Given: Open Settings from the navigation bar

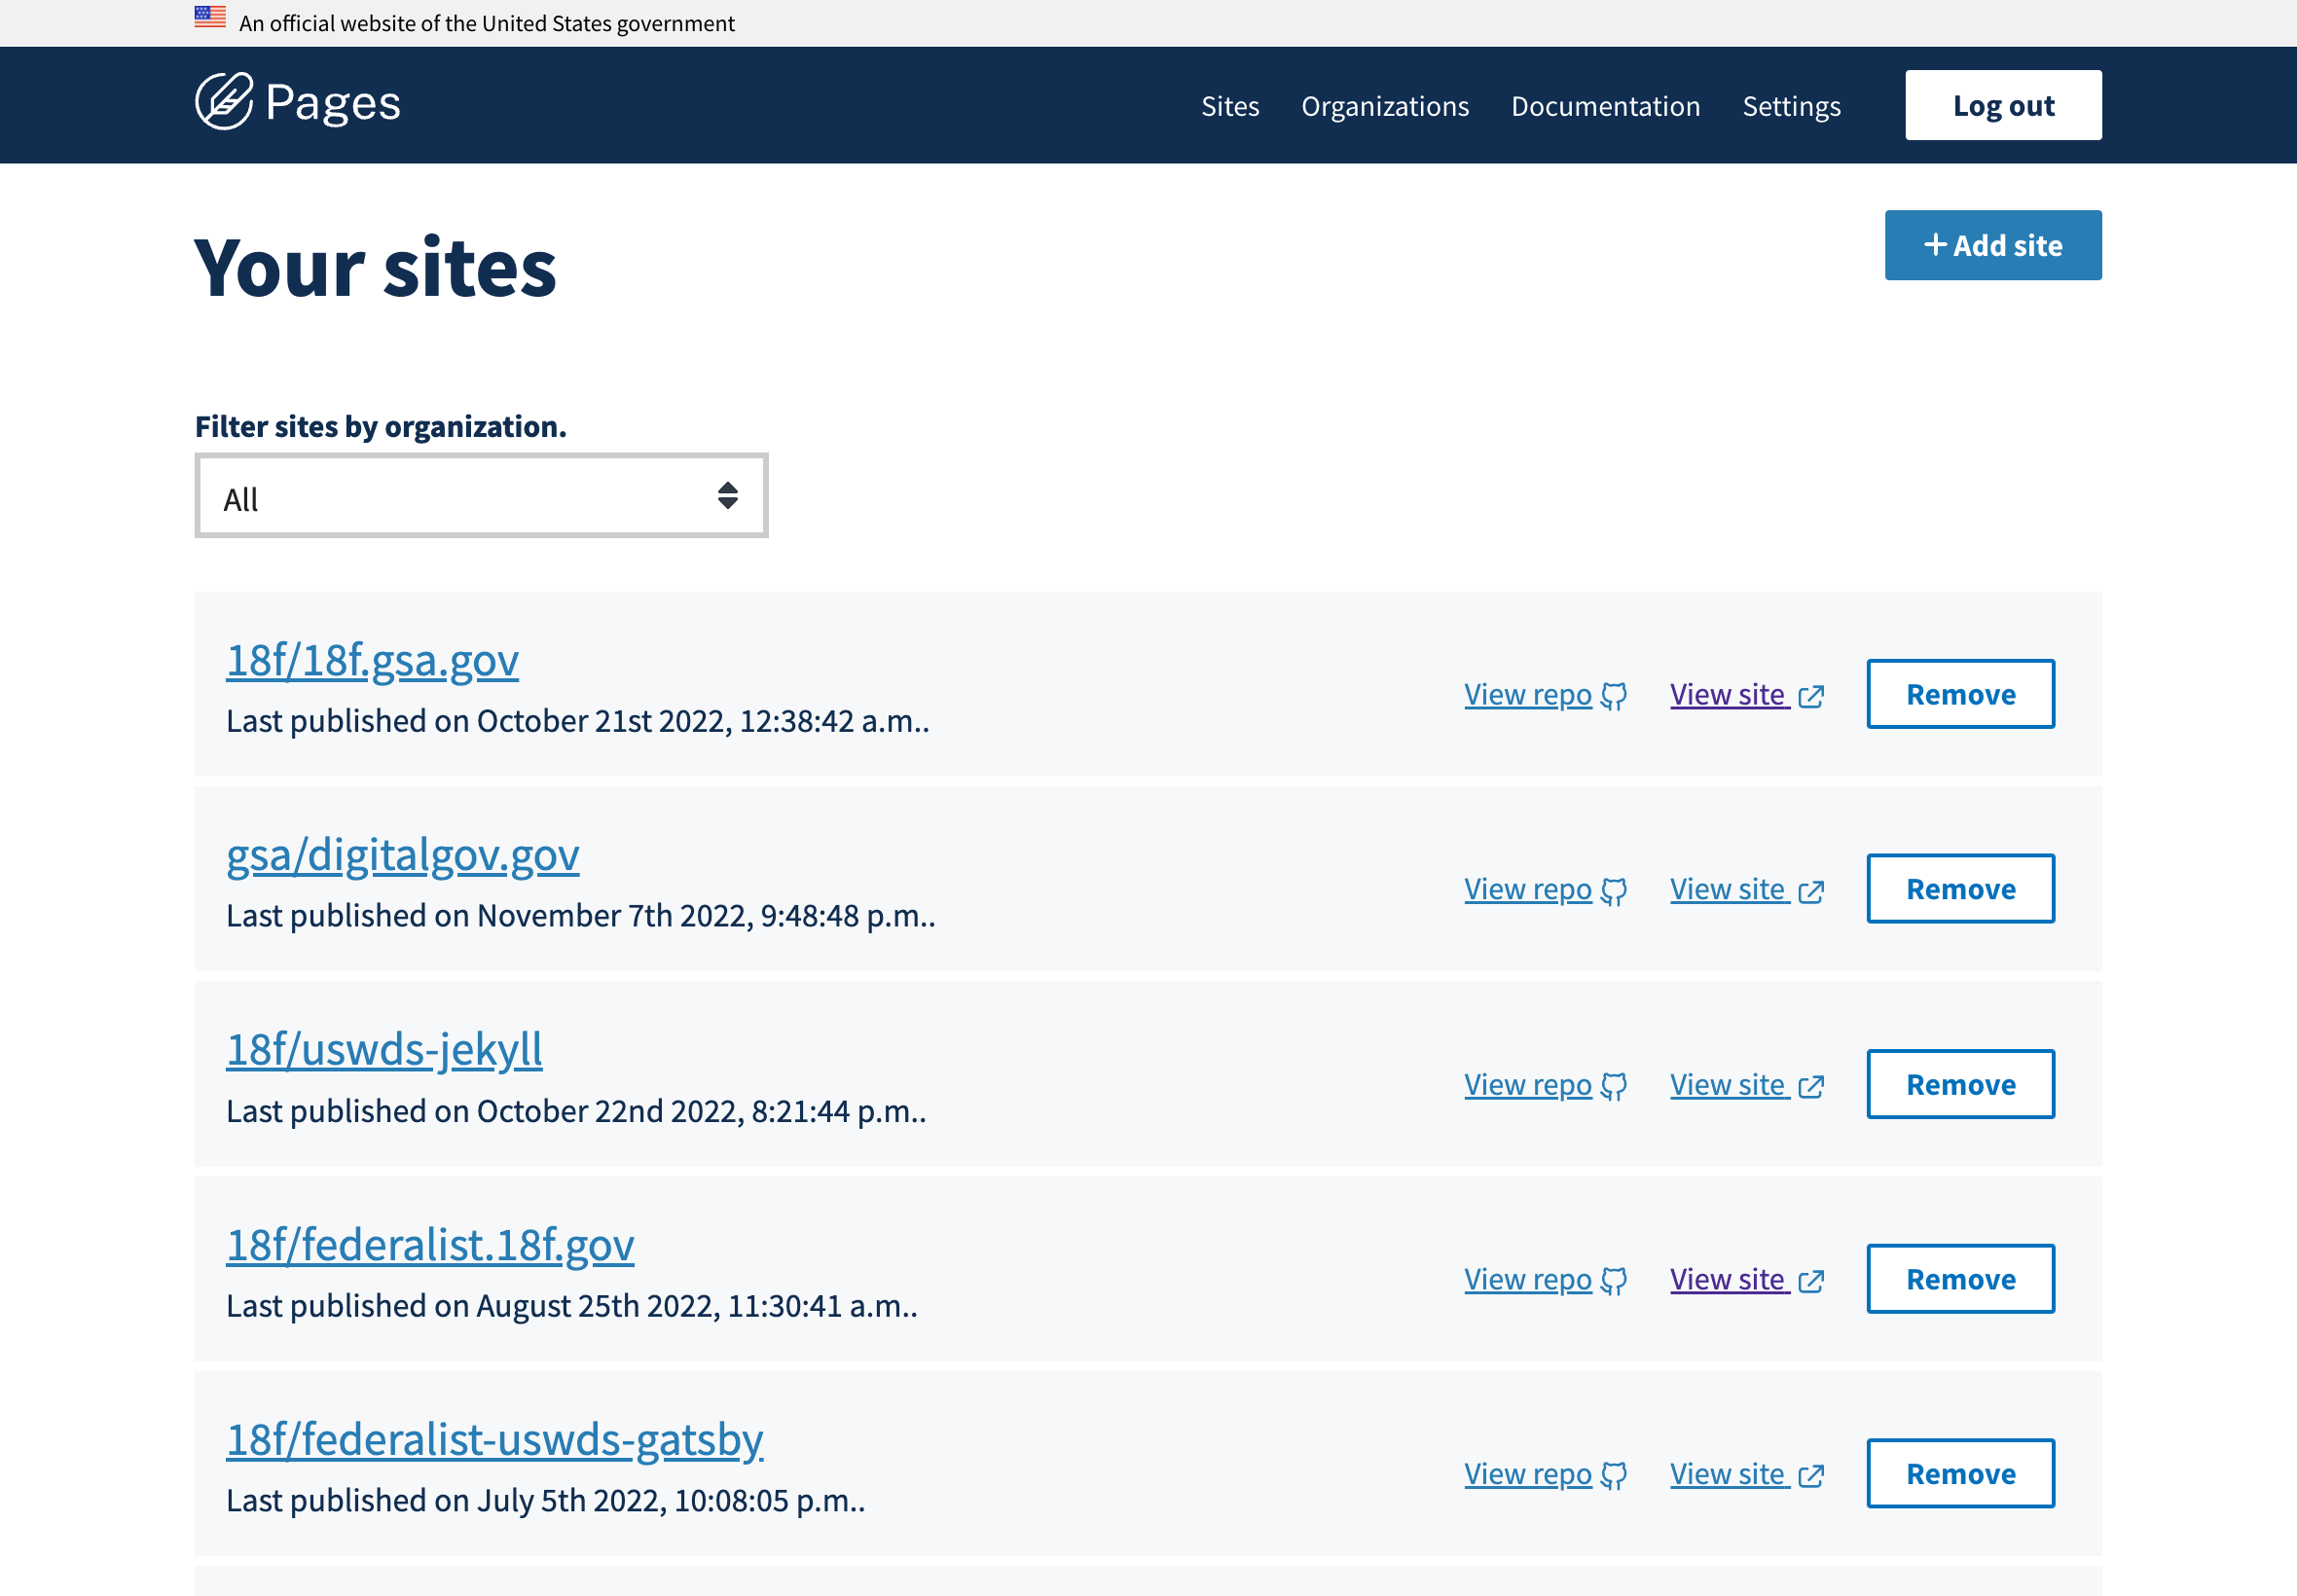Looking at the screenshot, I should tap(1791, 105).
